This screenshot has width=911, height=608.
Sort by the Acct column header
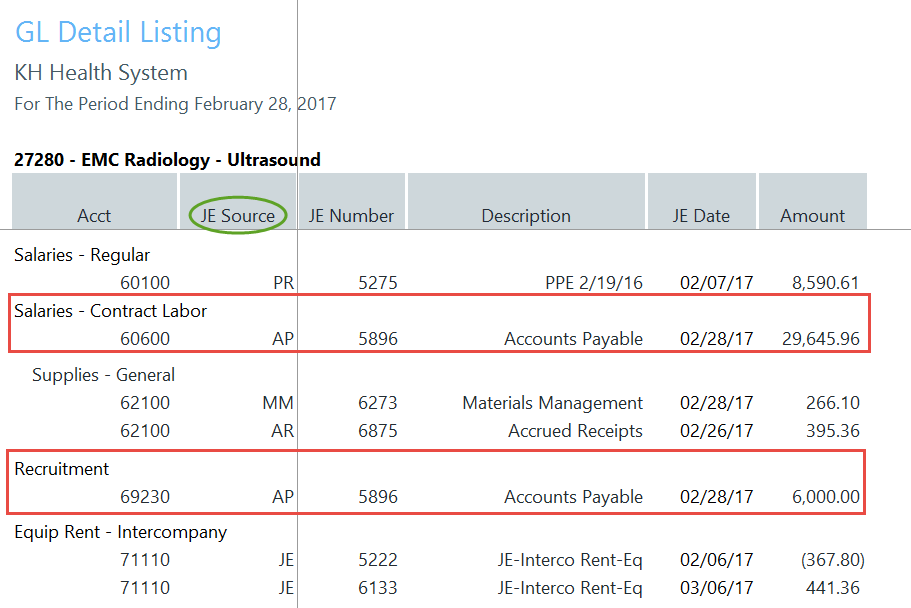[94, 215]
